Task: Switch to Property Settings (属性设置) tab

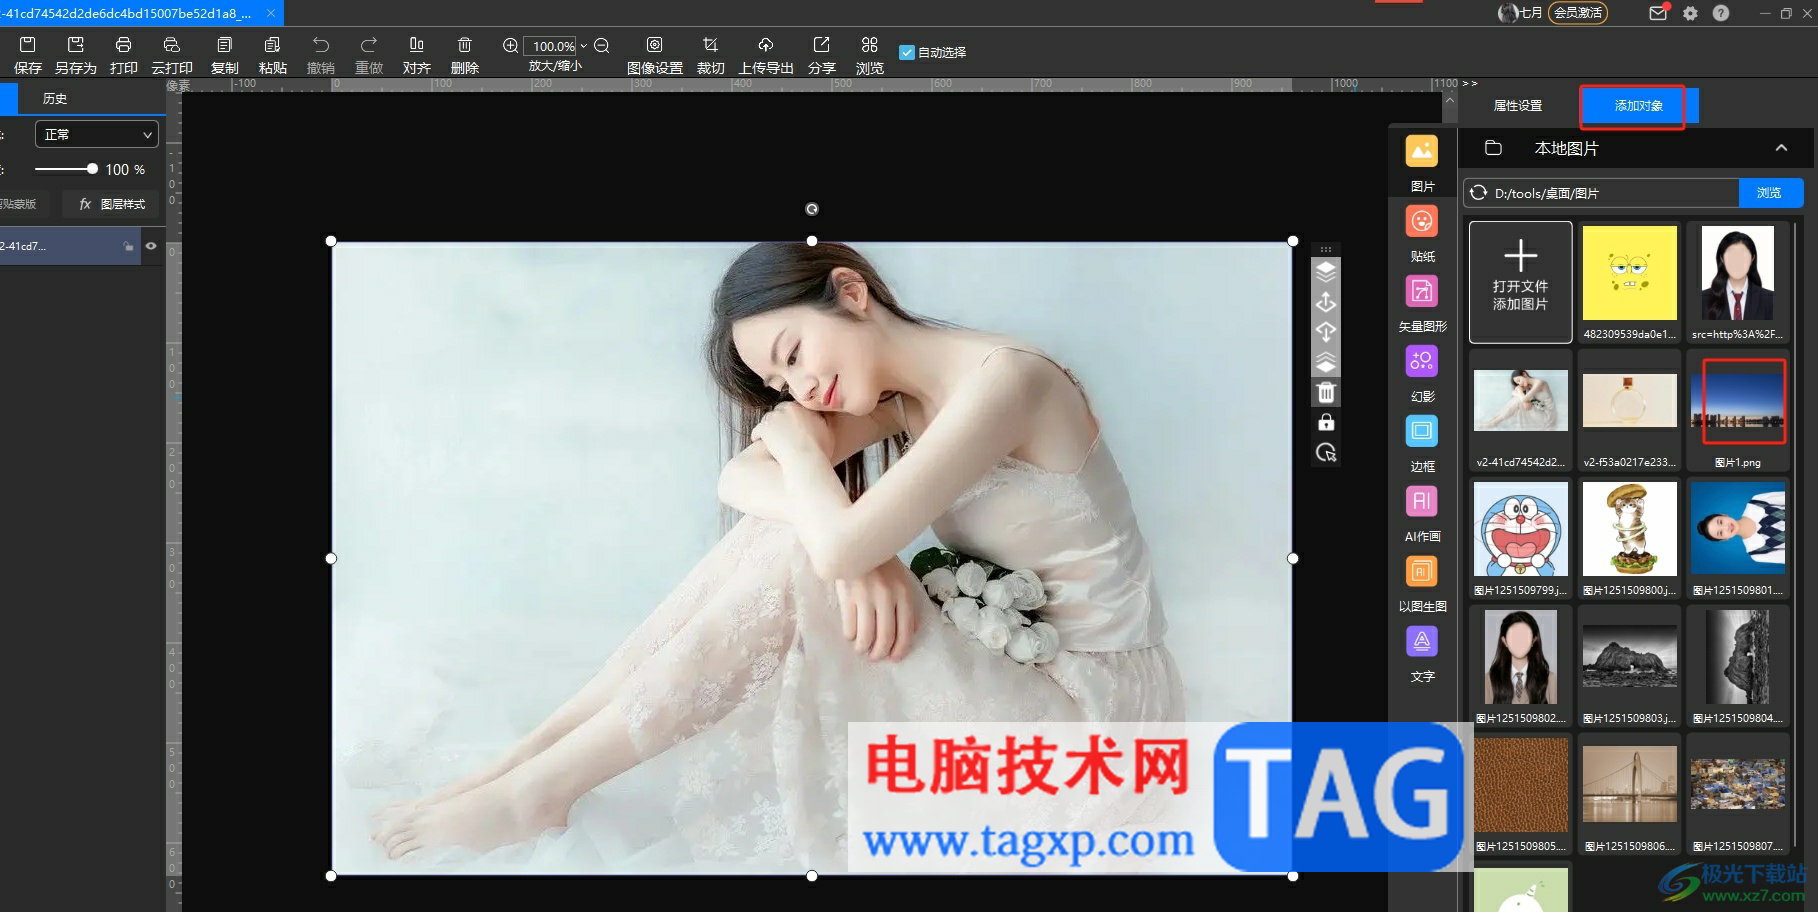Action: coord(1517,106)
